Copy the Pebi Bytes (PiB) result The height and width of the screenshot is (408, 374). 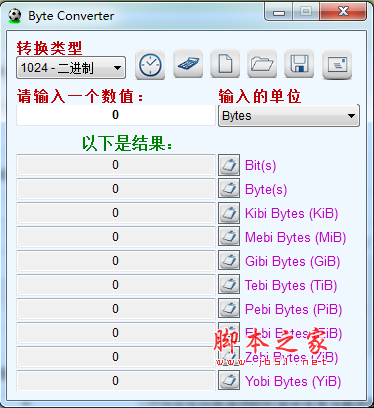pos(229,309)
